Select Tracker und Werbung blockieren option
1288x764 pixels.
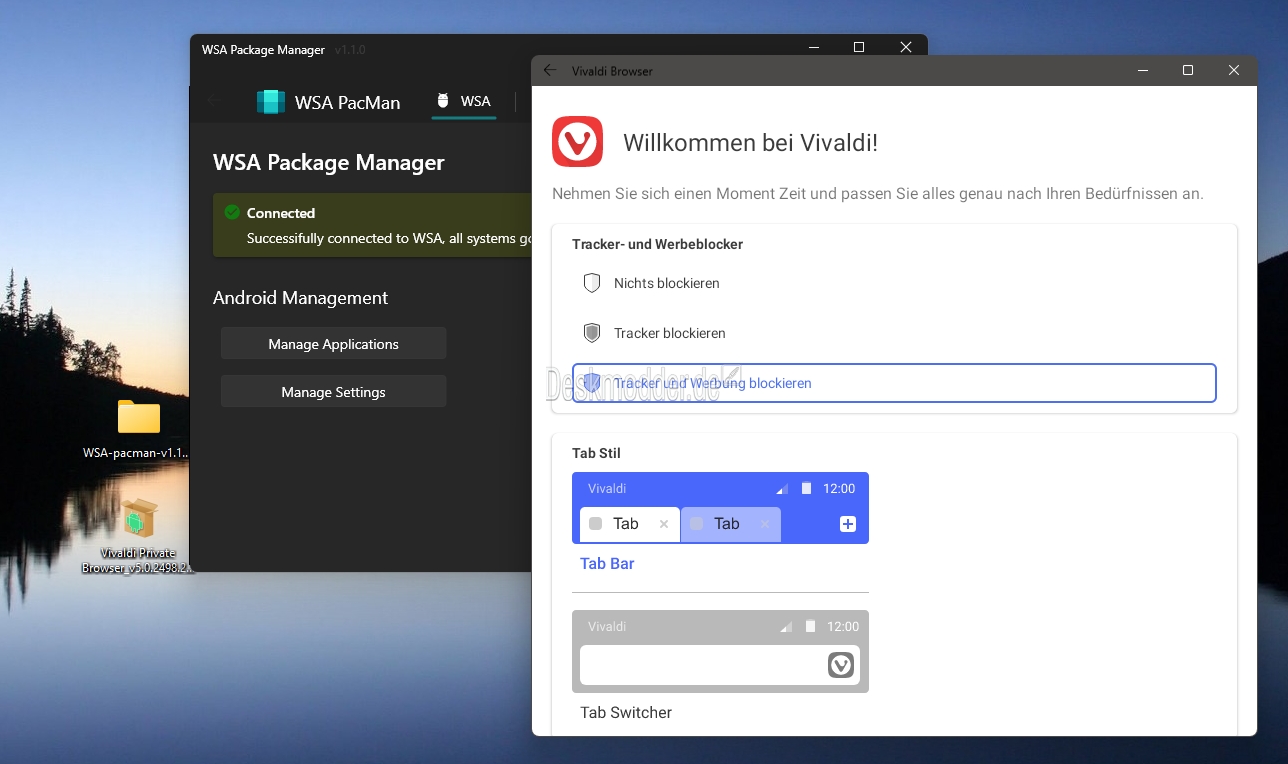point(894,383)
